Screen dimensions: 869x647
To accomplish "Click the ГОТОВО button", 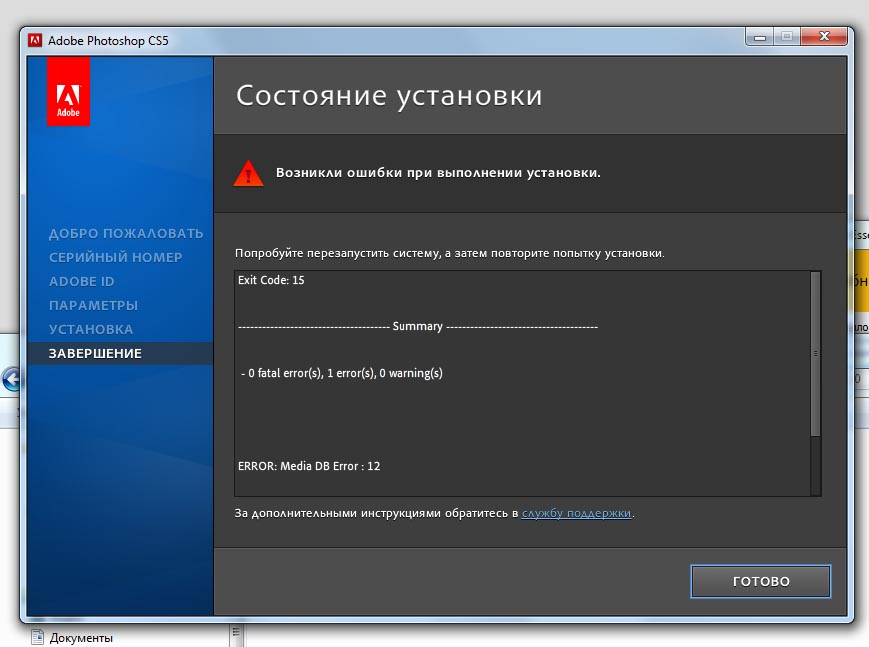I will click(760, 581).
